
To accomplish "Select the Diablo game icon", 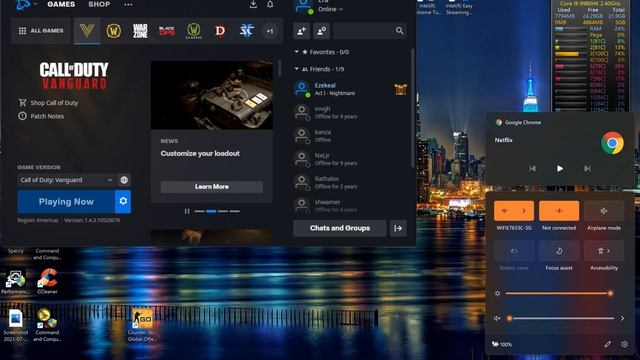I will 220,31.
